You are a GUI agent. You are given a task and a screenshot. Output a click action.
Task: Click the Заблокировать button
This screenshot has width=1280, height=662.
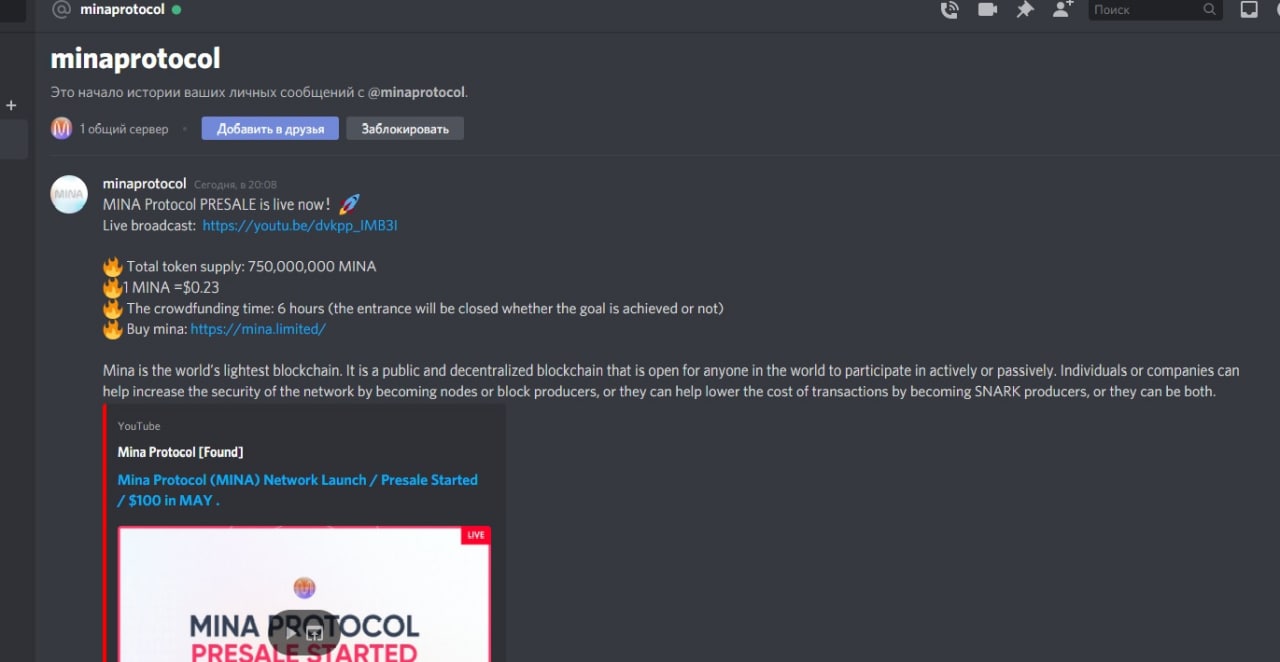pyautogui.click(x=405, y=128)
